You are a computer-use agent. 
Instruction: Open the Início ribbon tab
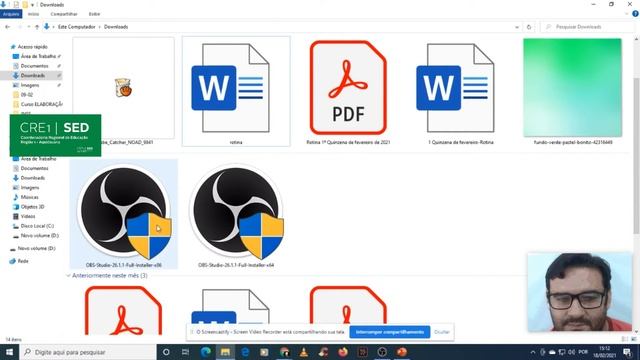pyautogui.click(x=33, y=14)
